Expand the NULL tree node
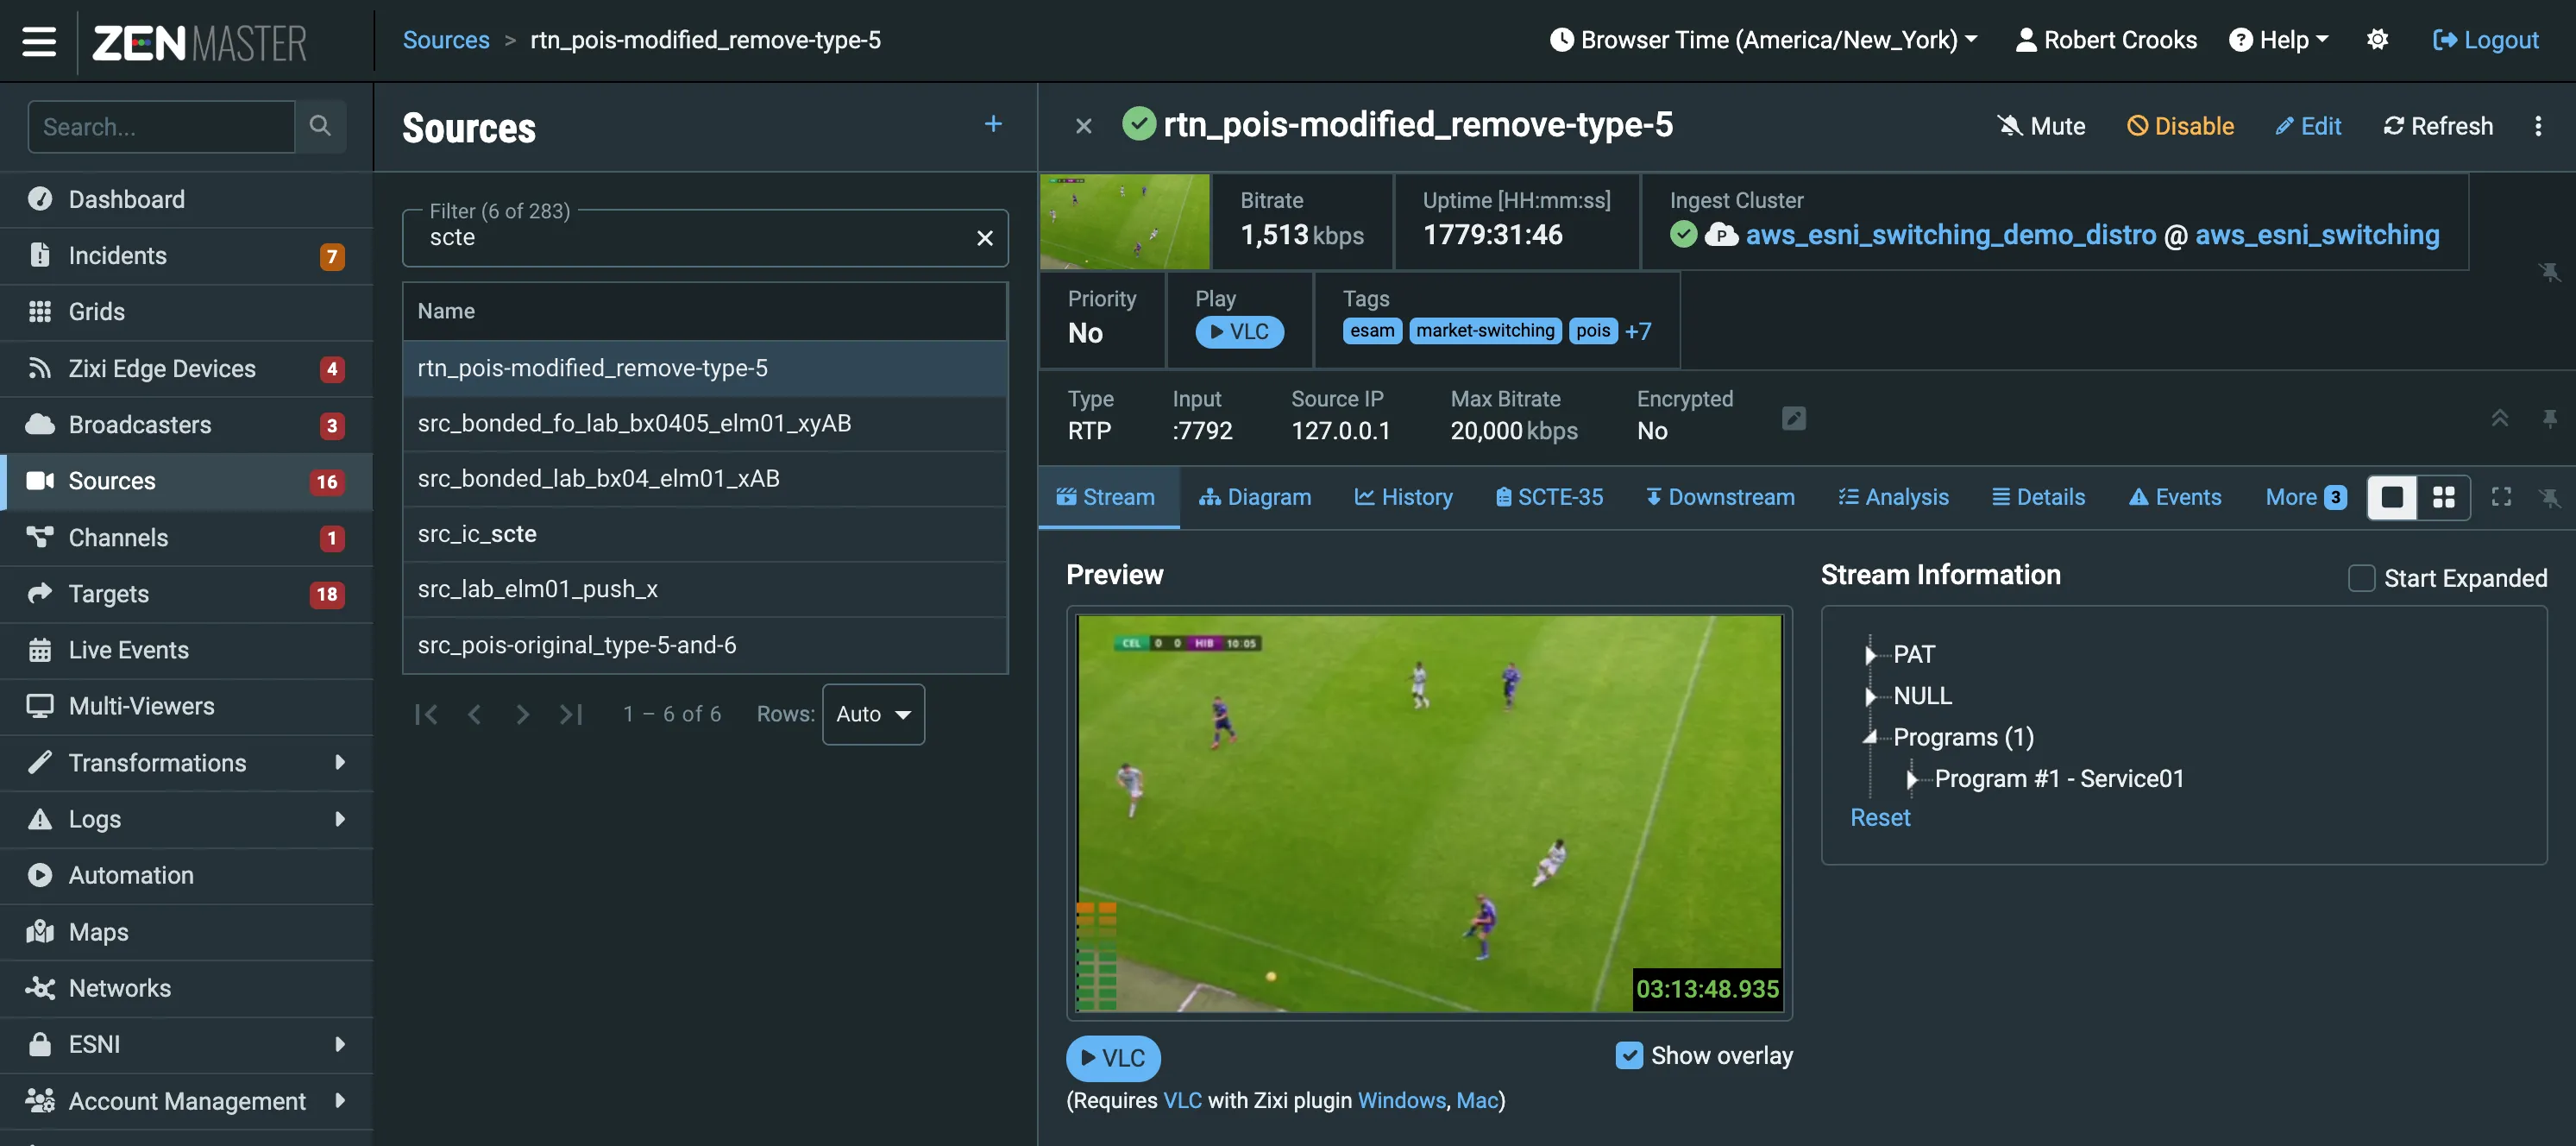 coord(1870,696)
